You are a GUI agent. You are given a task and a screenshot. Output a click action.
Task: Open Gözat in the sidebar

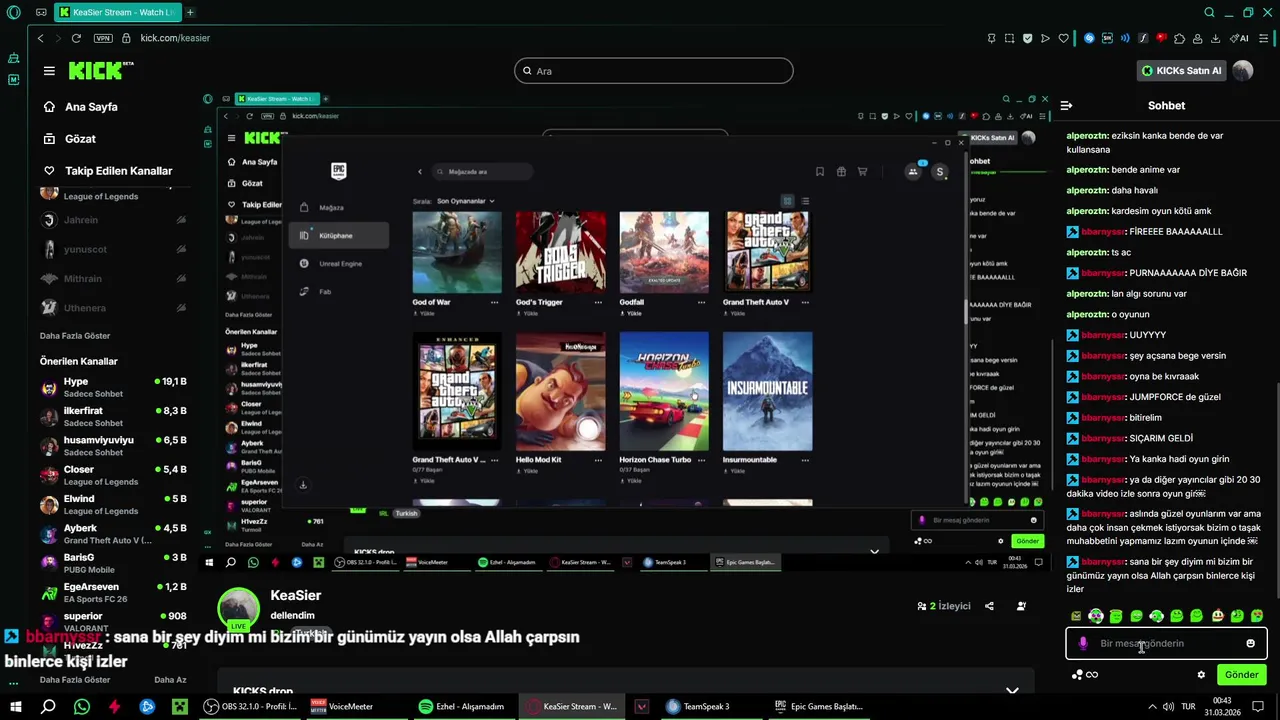click(x=80, y=139)
